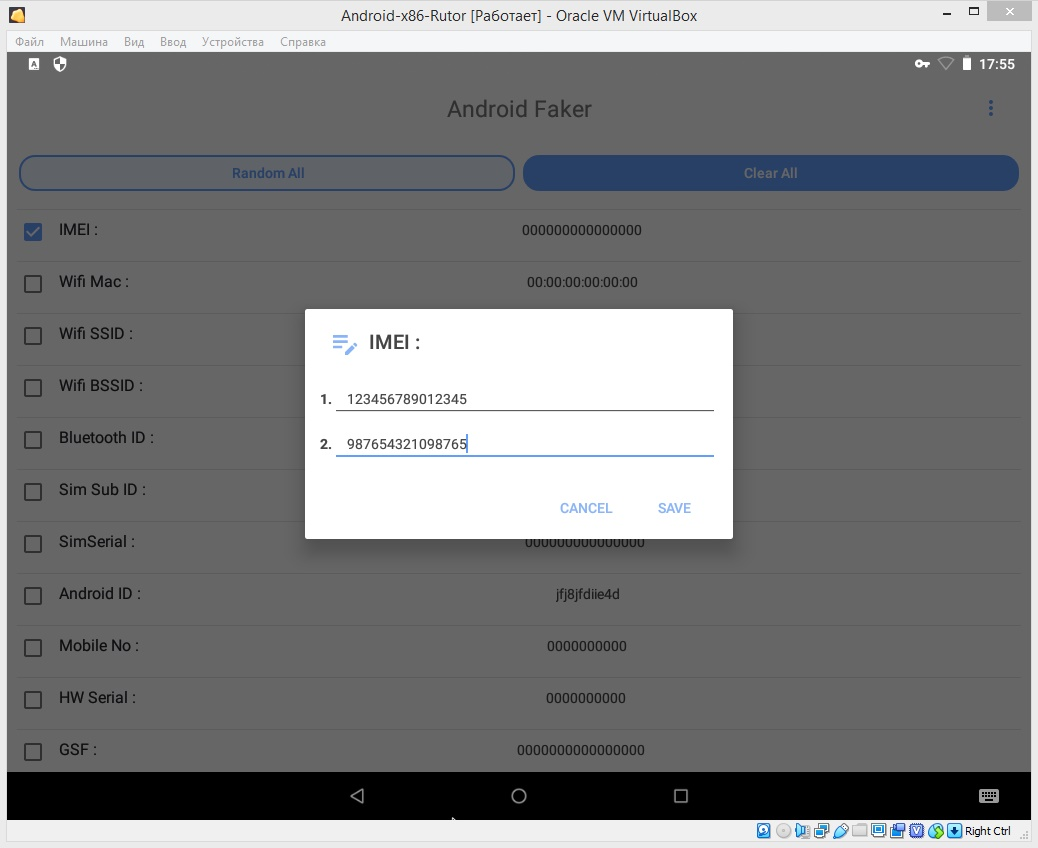
Task: Enable the Wifi Mac checkbox
Action: [x=33, y=283]
